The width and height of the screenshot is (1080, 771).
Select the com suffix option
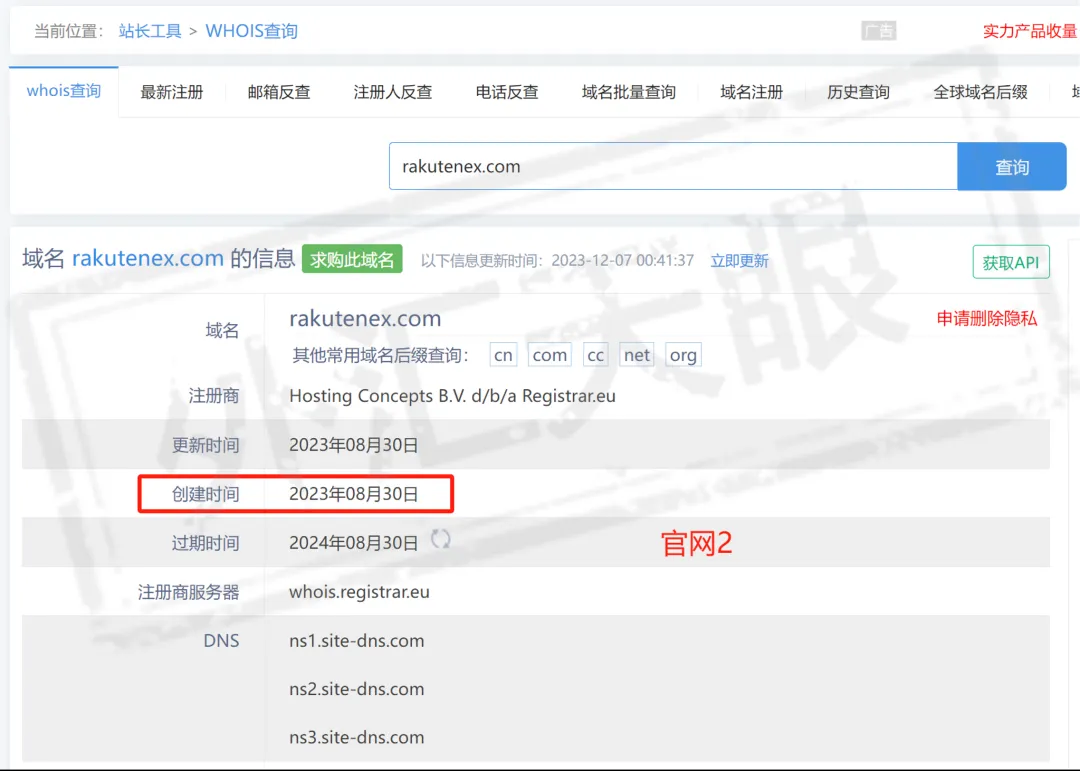coord(550,355)
